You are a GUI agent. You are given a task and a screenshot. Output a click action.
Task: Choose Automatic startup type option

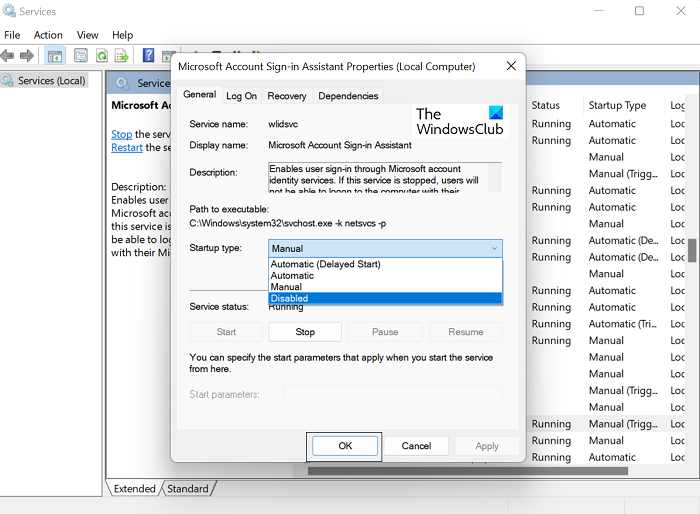[385, 276]
